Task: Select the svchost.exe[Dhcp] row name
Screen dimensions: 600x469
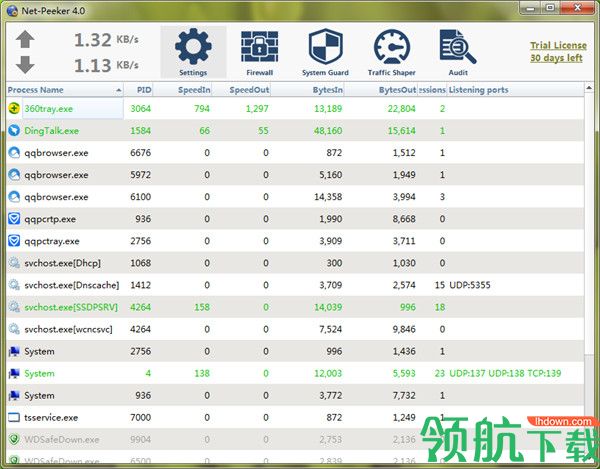Action: [63, 263]
